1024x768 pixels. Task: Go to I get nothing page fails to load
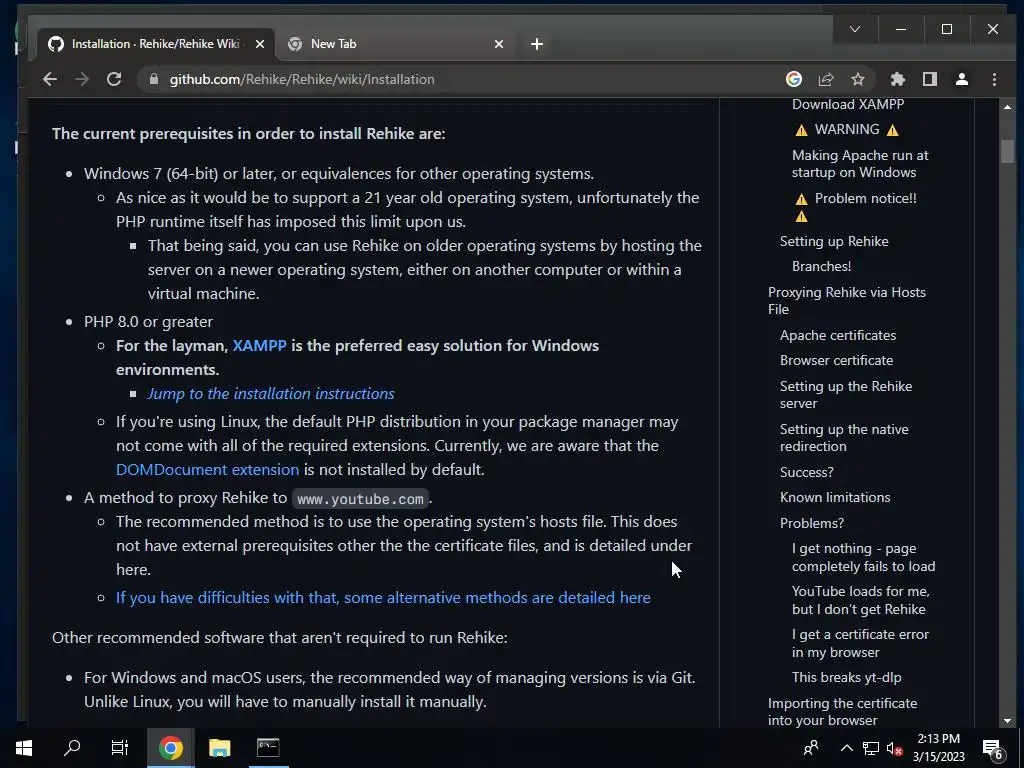tap(863, 558)
